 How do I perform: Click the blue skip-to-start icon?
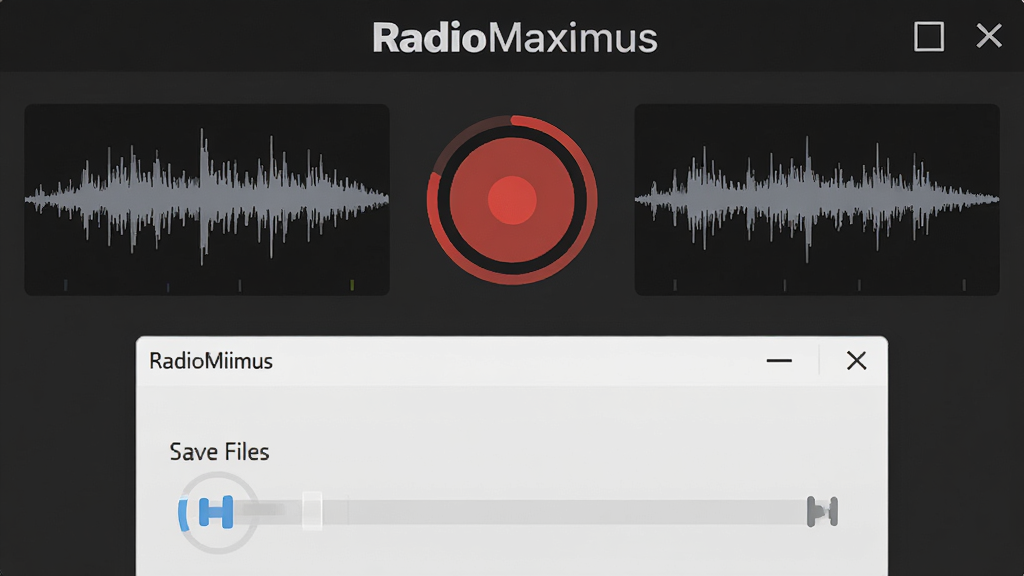click(216, 512)
